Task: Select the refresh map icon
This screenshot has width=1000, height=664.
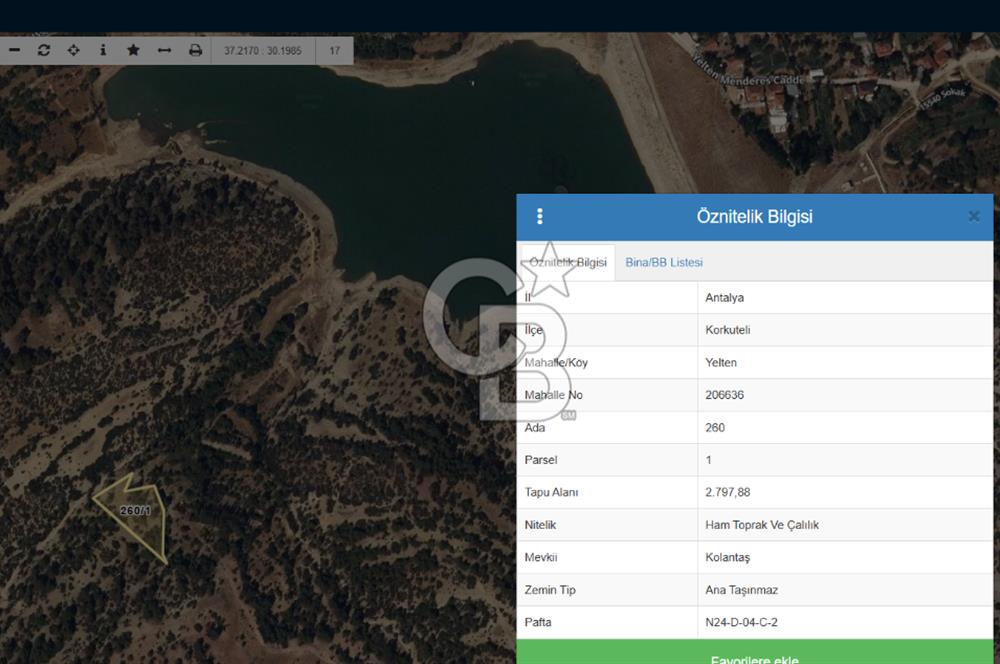Action: (43, 49)
